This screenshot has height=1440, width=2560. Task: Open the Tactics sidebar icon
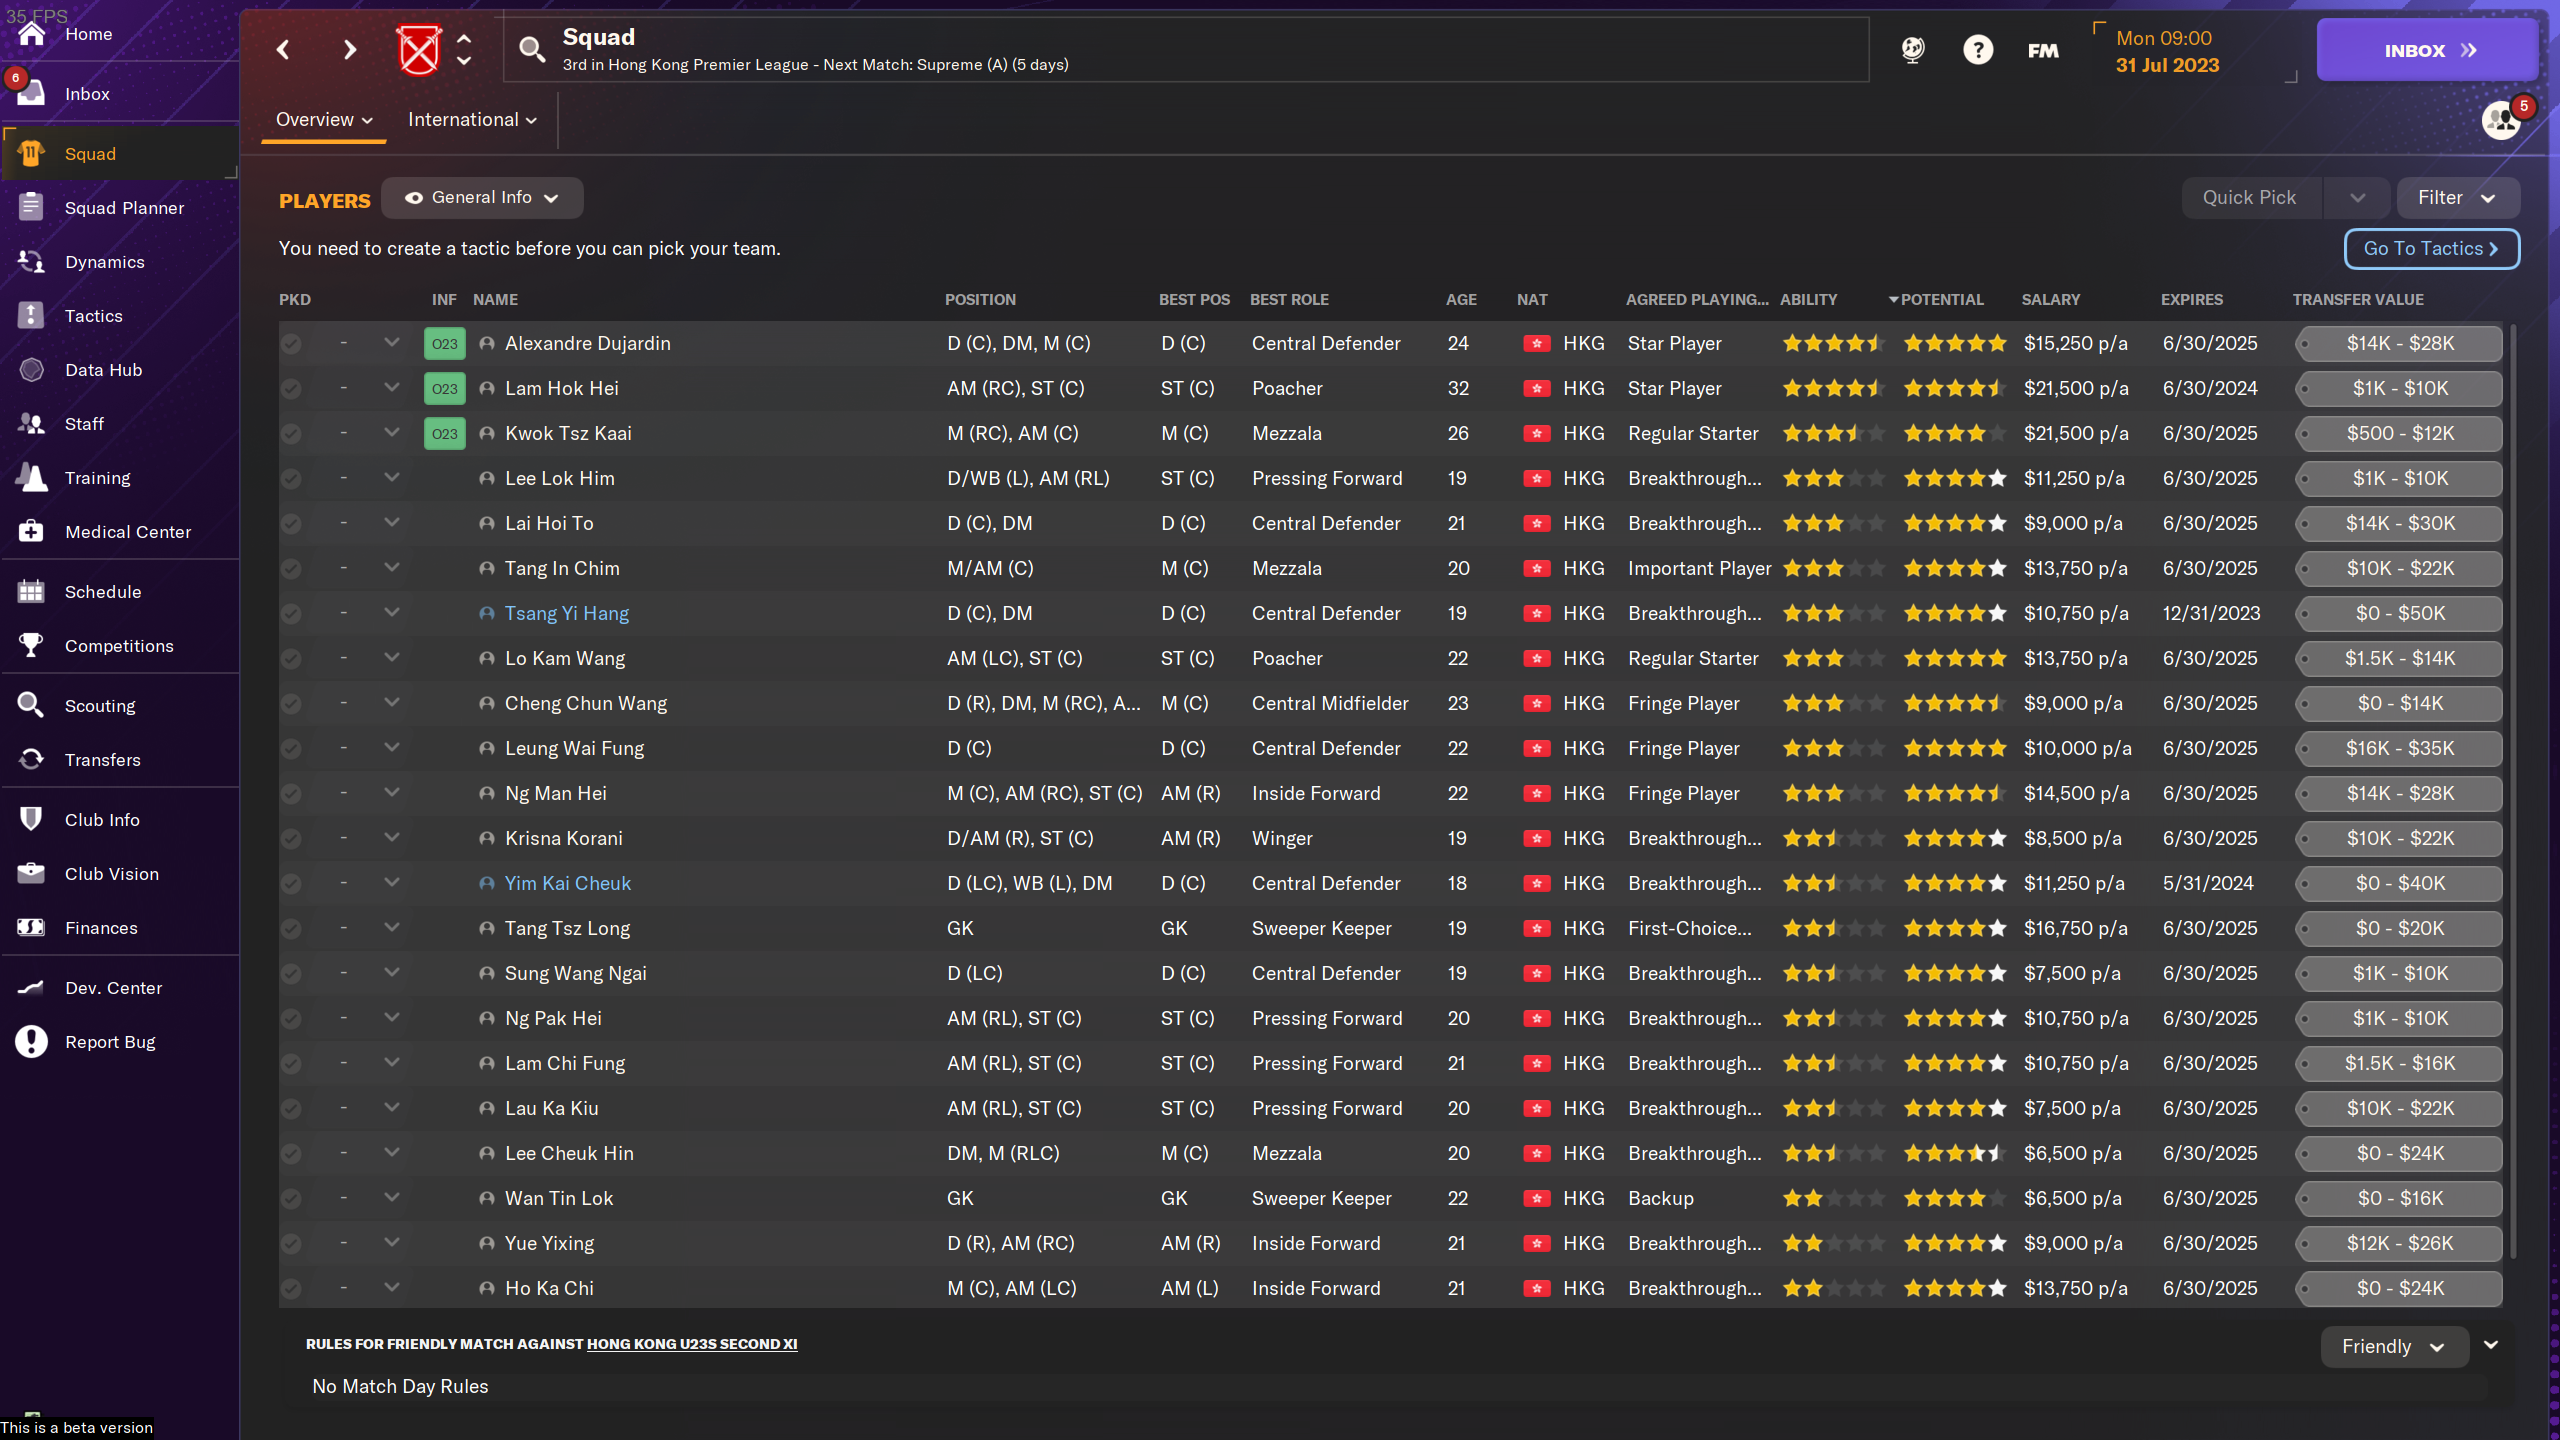point(31,315)
